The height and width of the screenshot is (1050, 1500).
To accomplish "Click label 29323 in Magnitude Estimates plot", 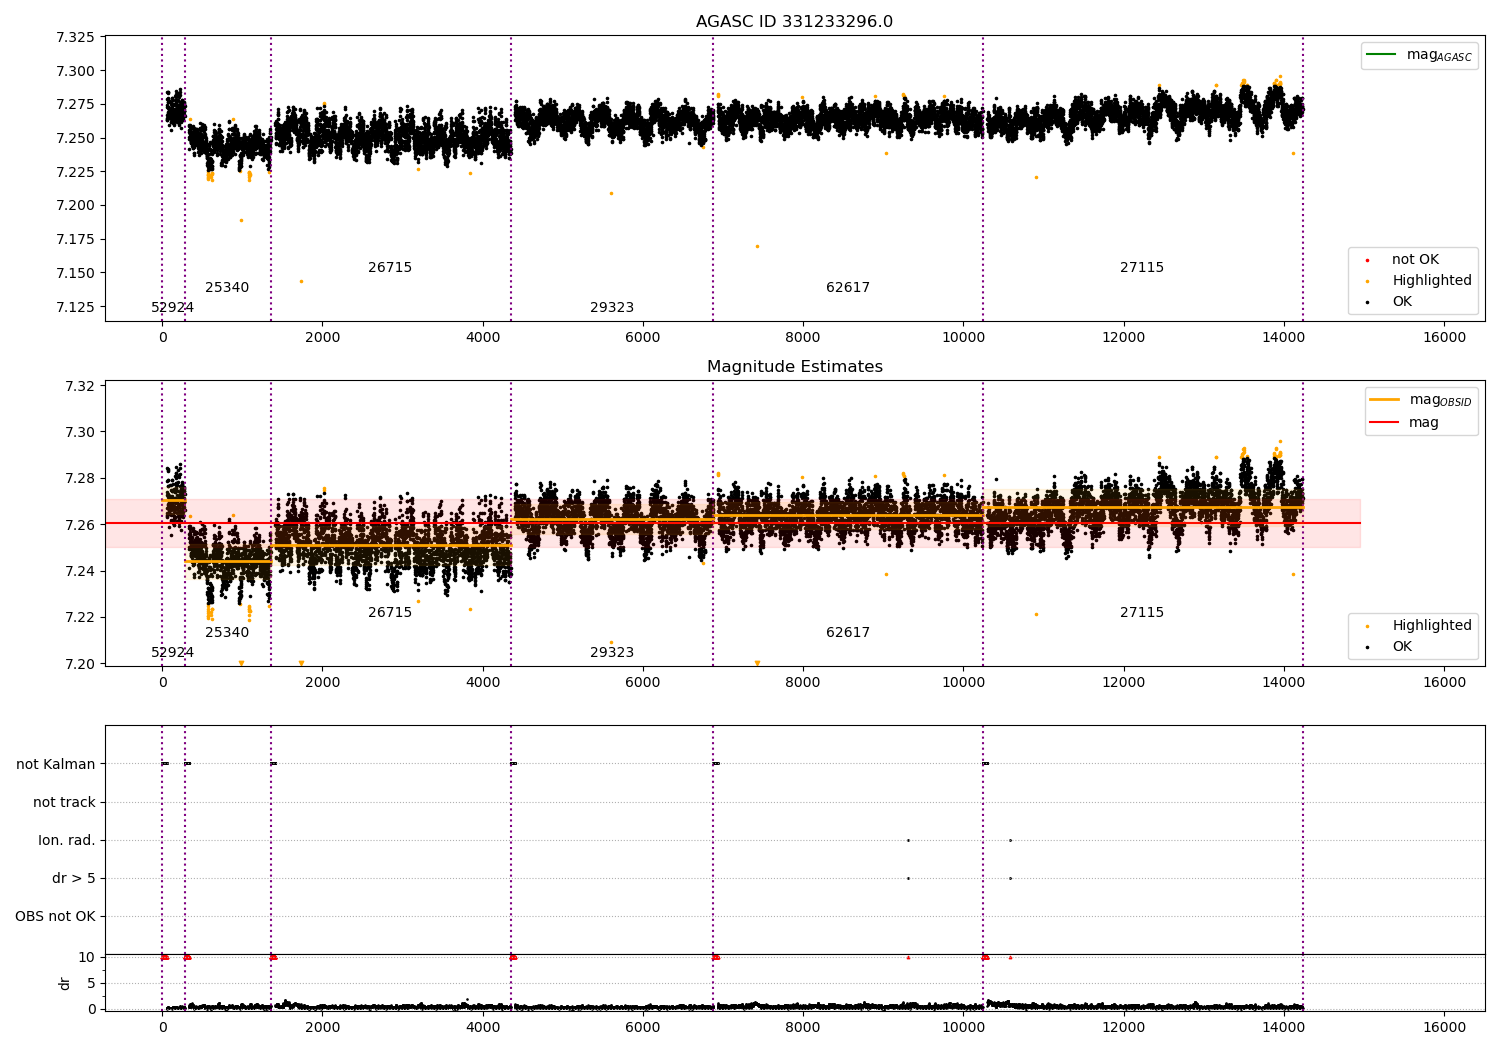I will [612, 653].
